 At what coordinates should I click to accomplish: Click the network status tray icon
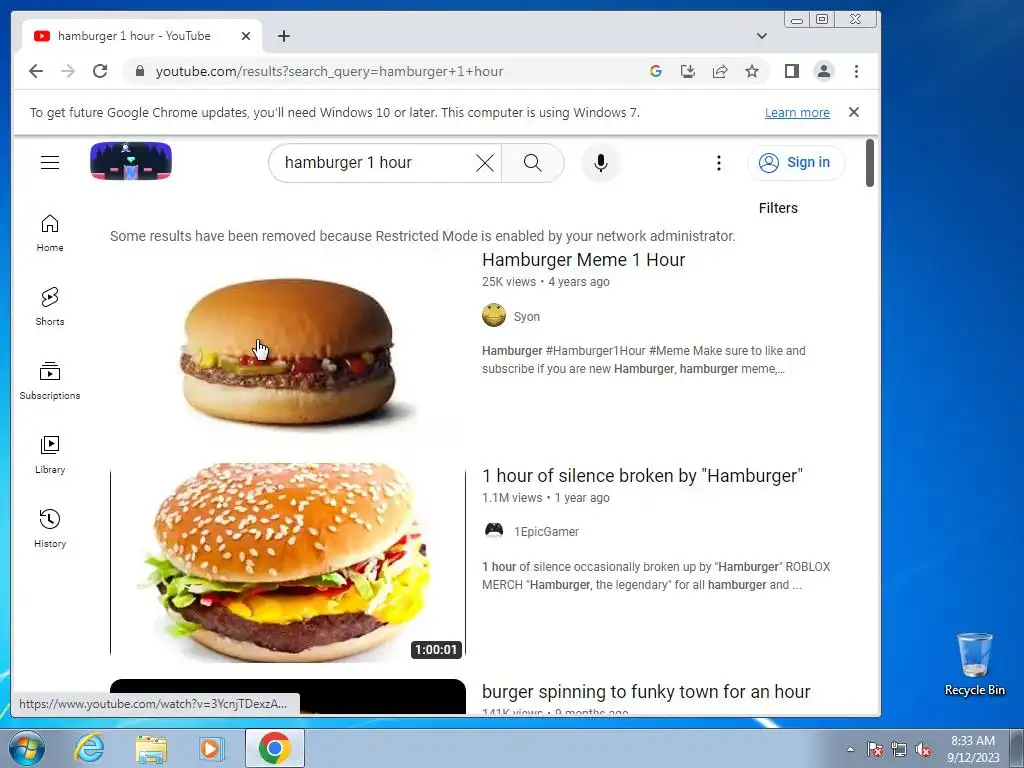pos(899,749)
